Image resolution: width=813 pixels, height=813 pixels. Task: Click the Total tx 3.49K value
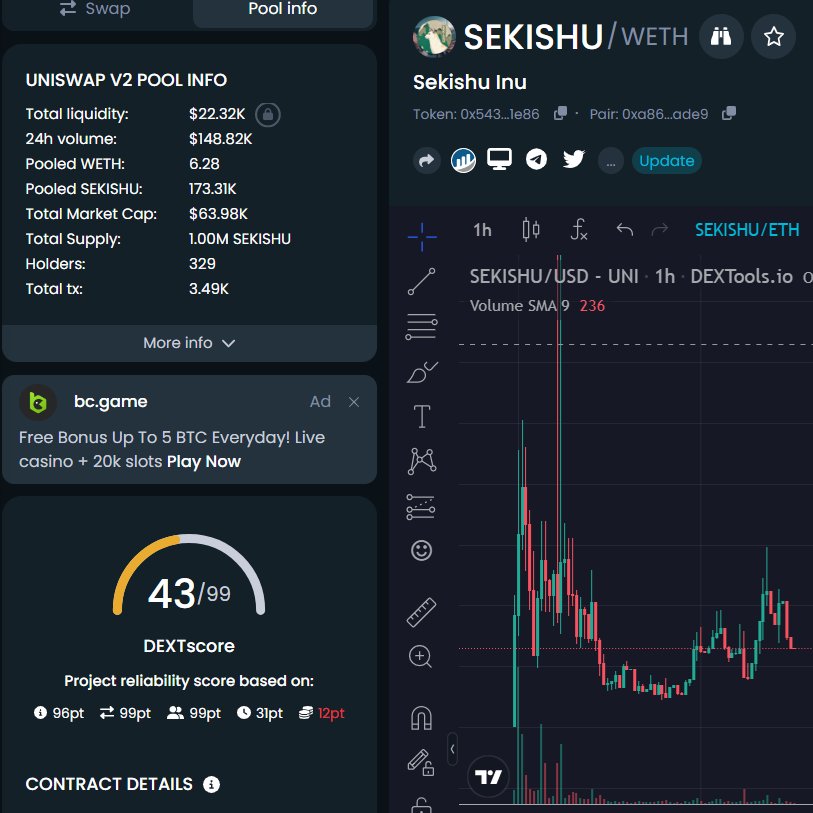coord(209,289)
